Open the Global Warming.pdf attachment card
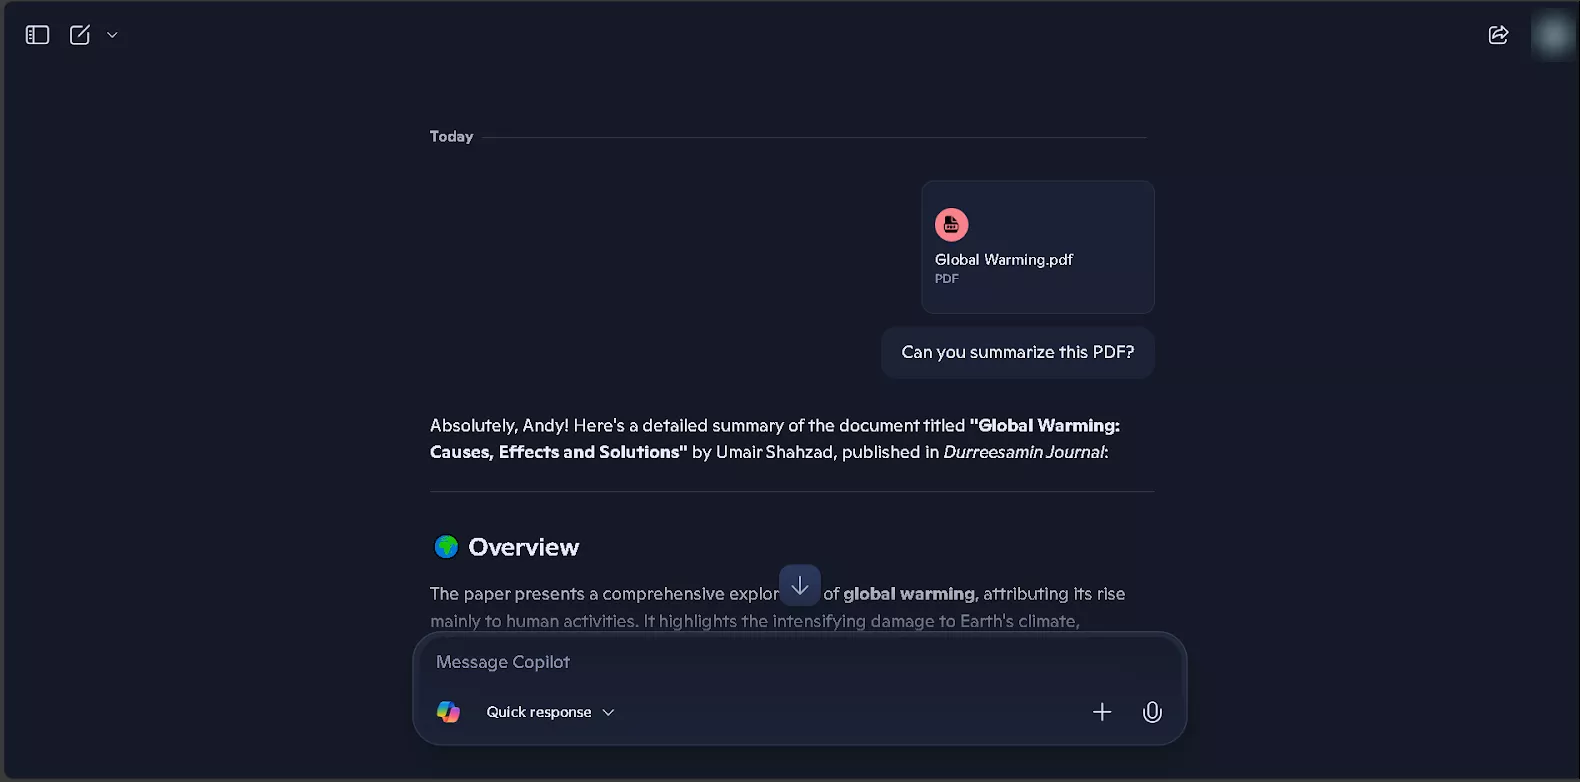The width and height of the screenshot is (1580, 782). coord(1038,247)
